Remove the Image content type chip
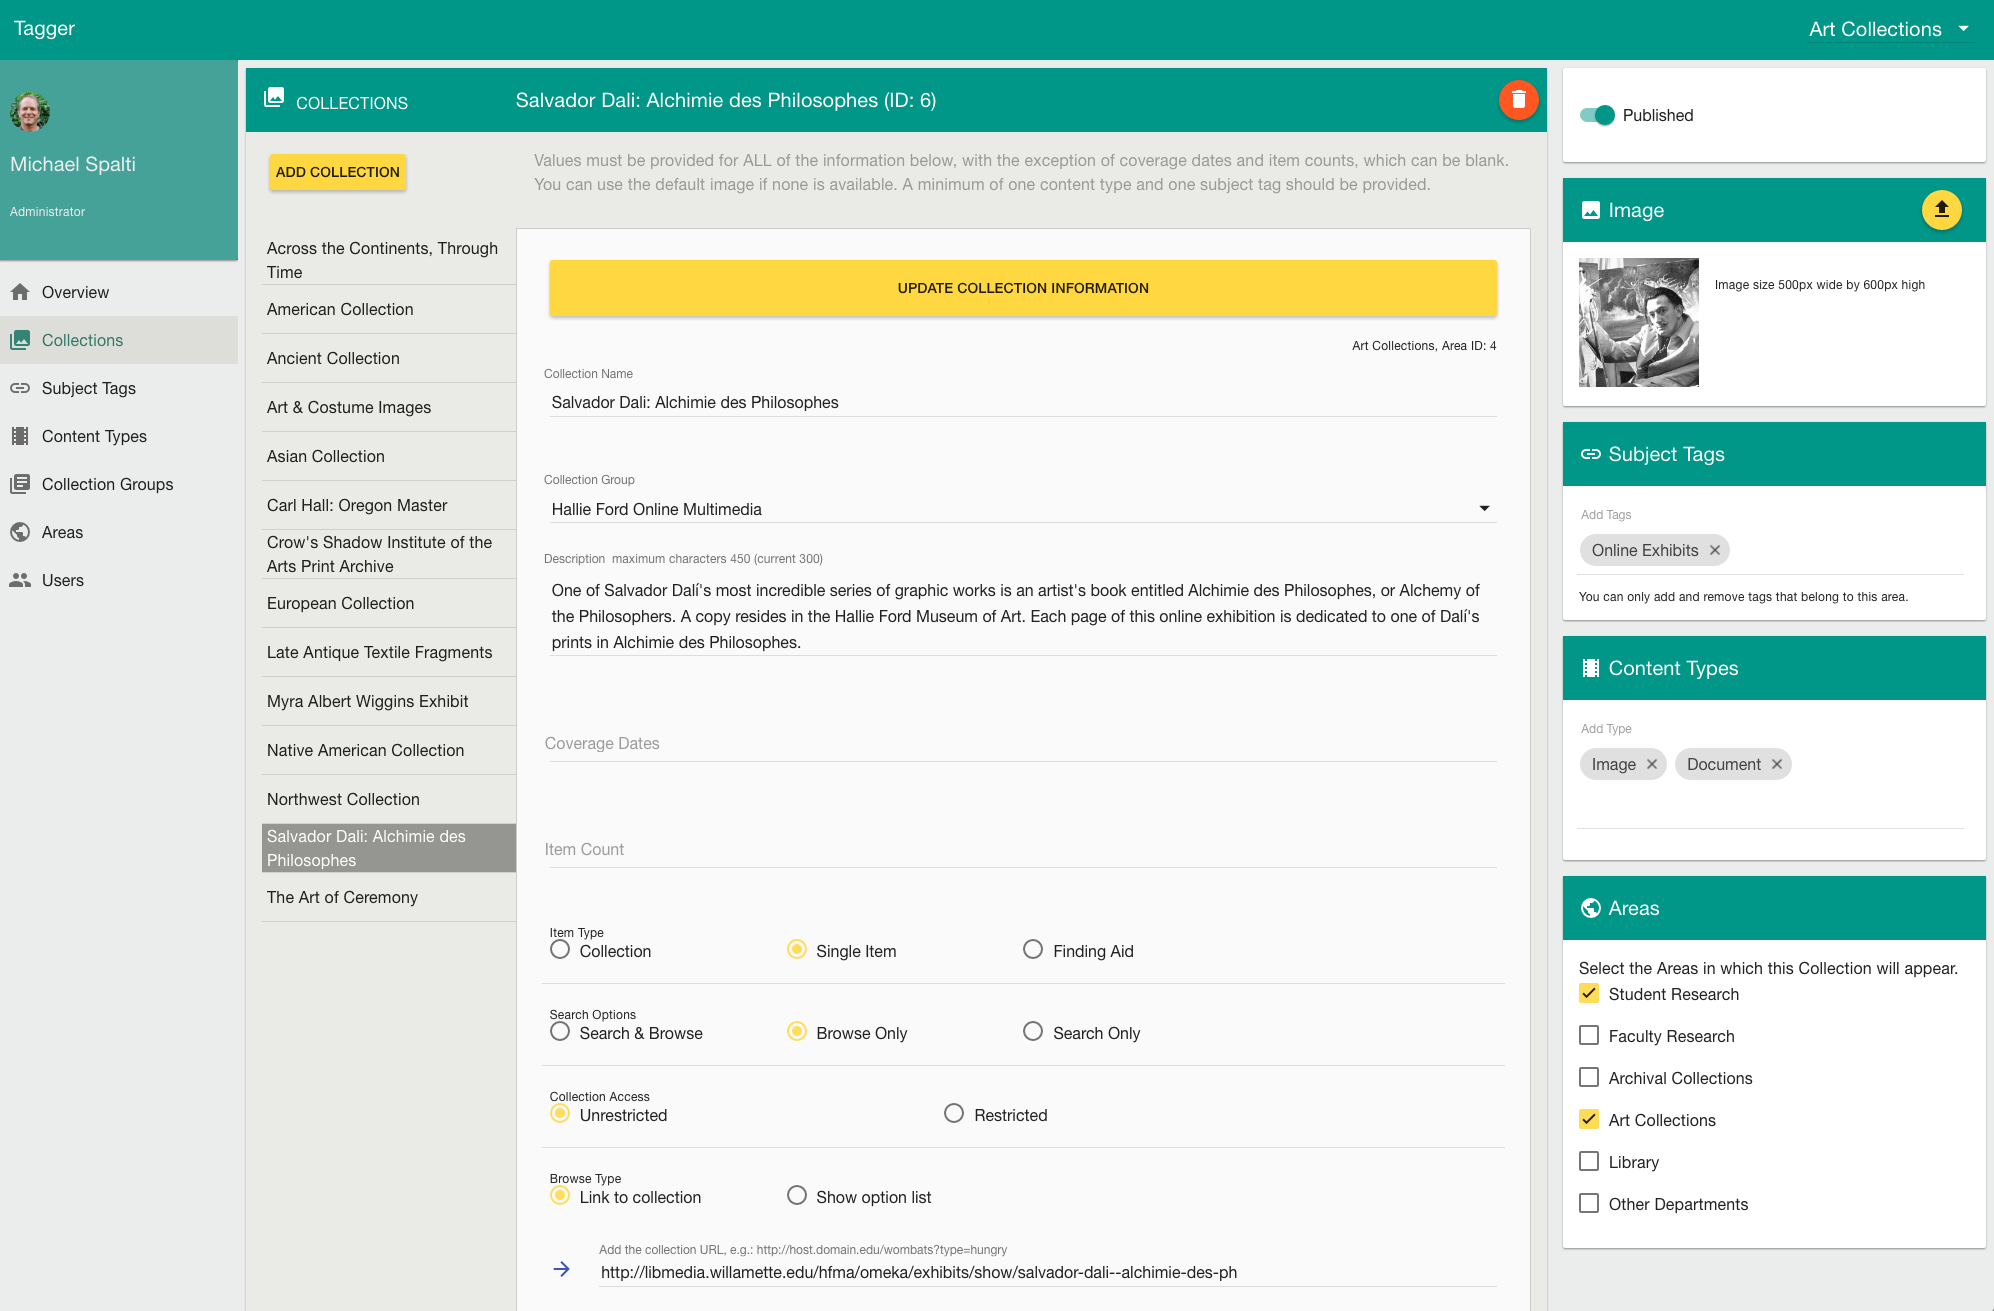 (1651, 764)
